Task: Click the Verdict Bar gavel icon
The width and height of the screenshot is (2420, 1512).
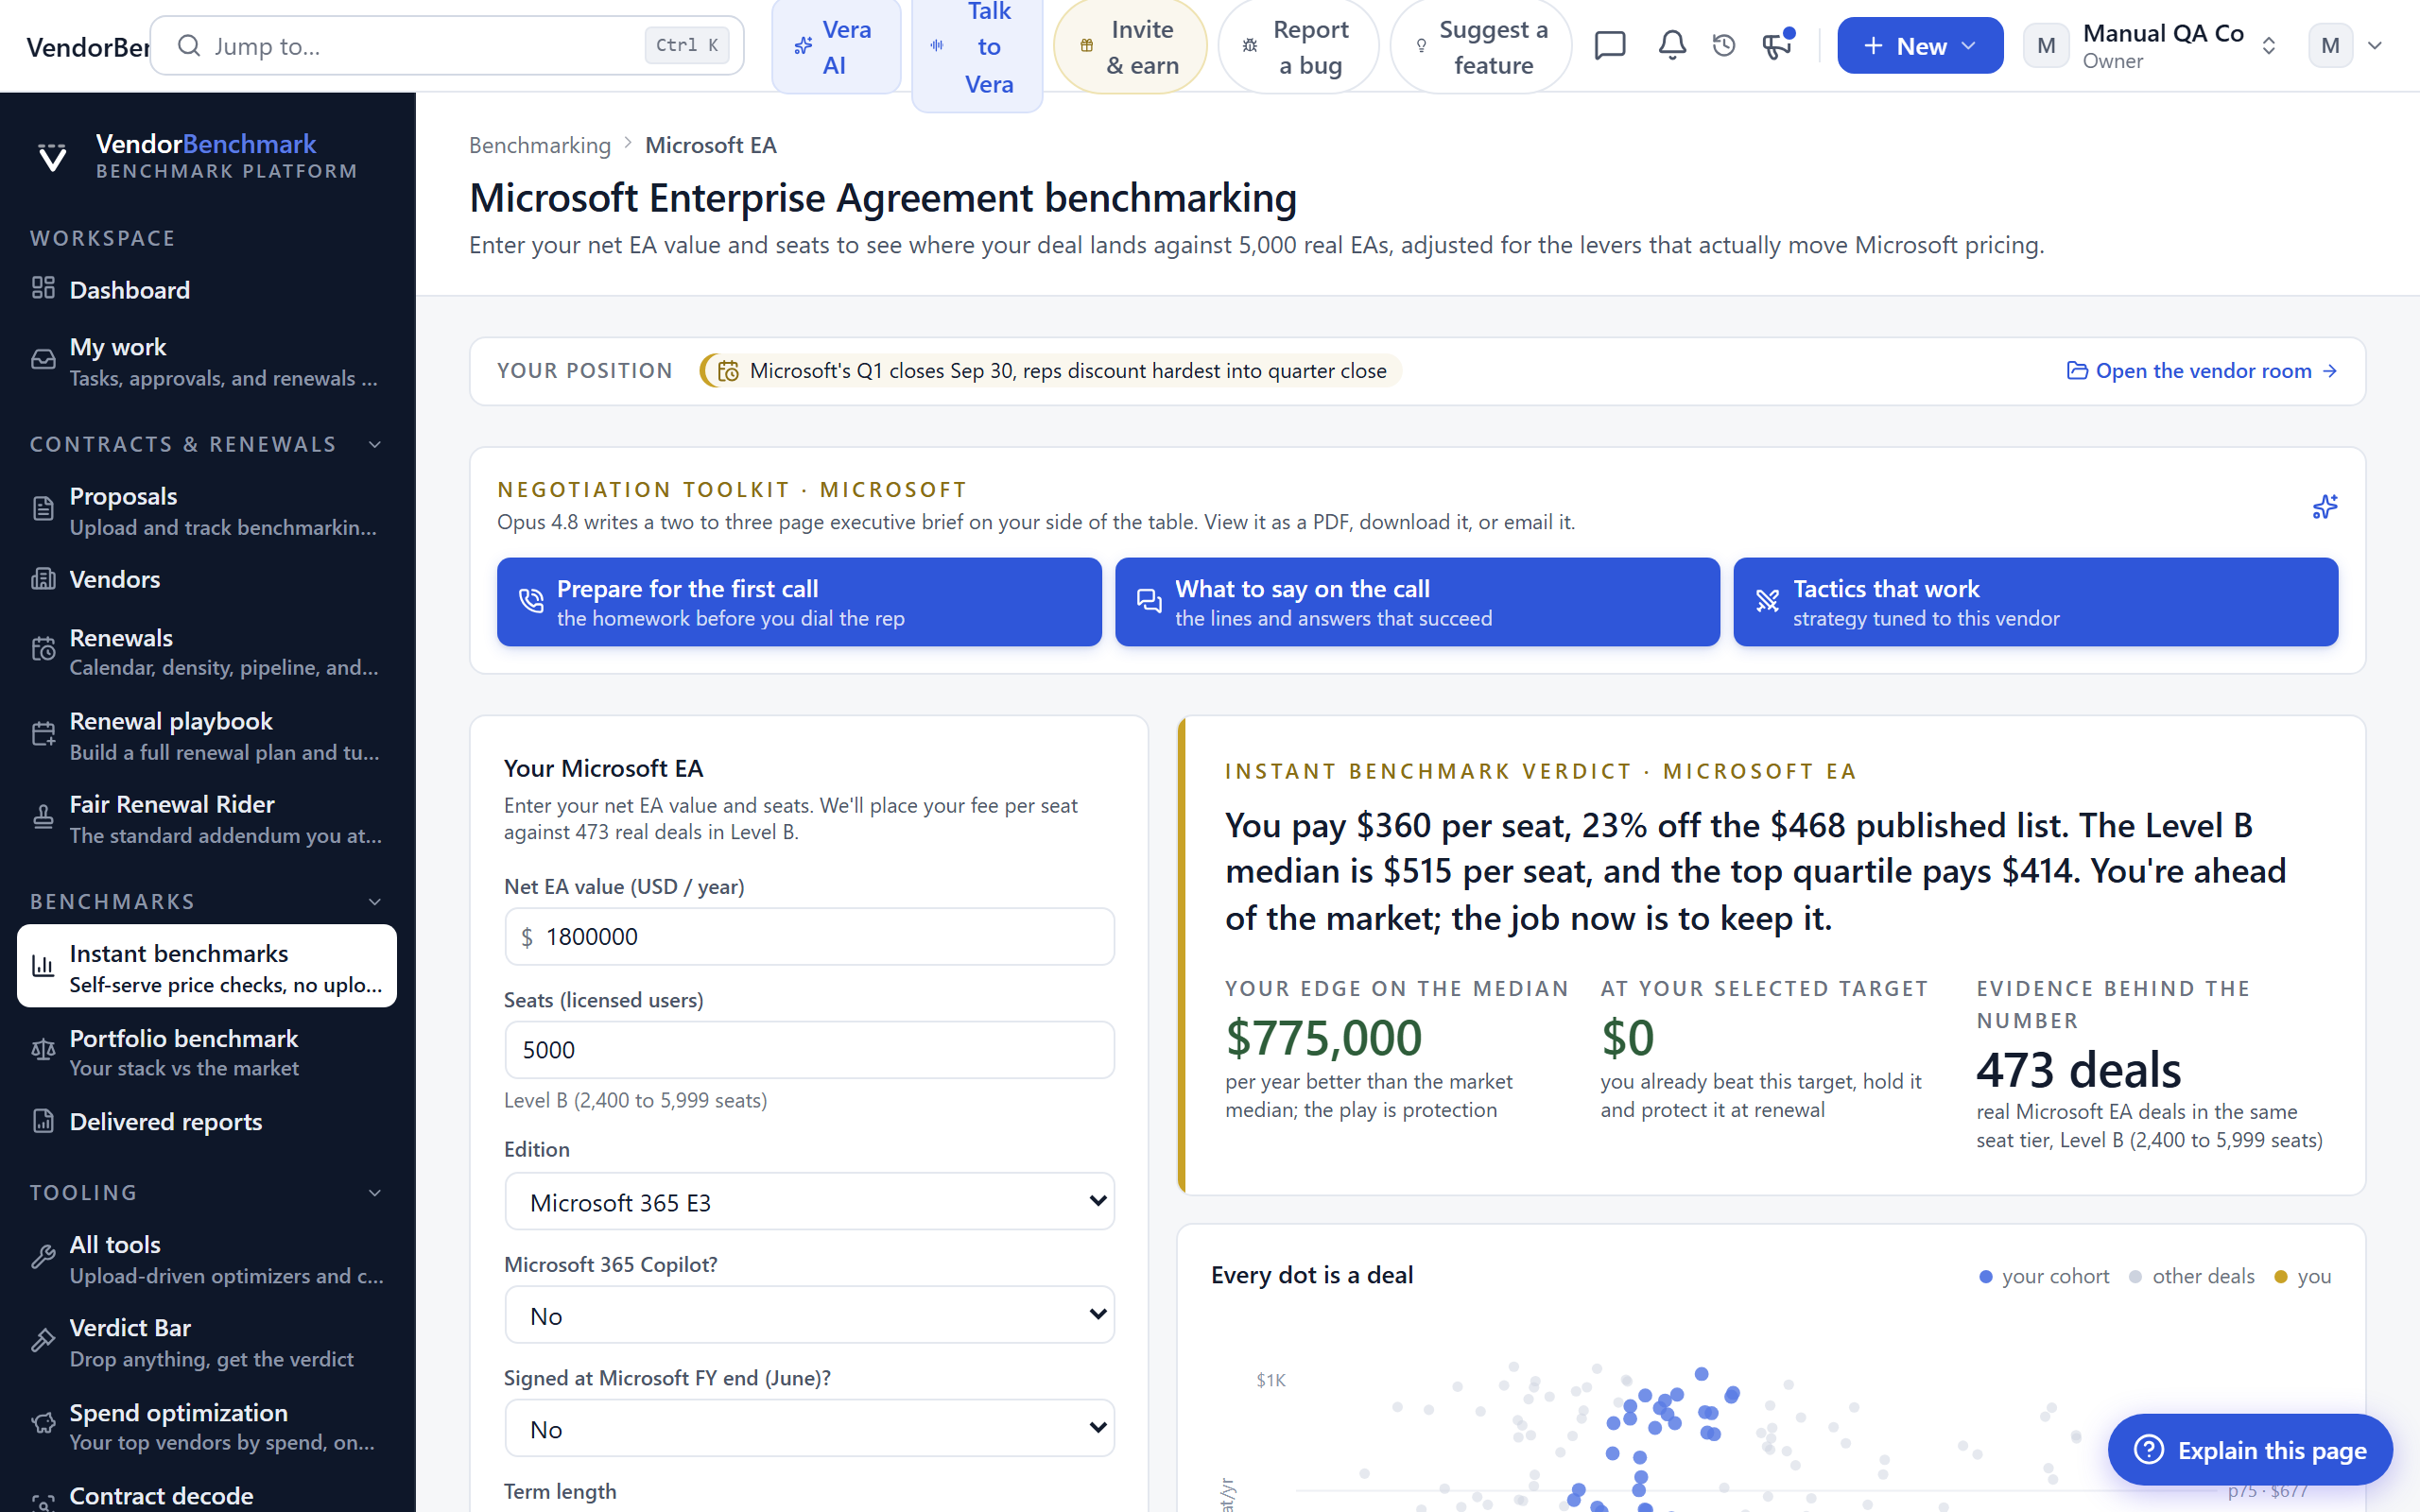Action: coord(43,1341)
